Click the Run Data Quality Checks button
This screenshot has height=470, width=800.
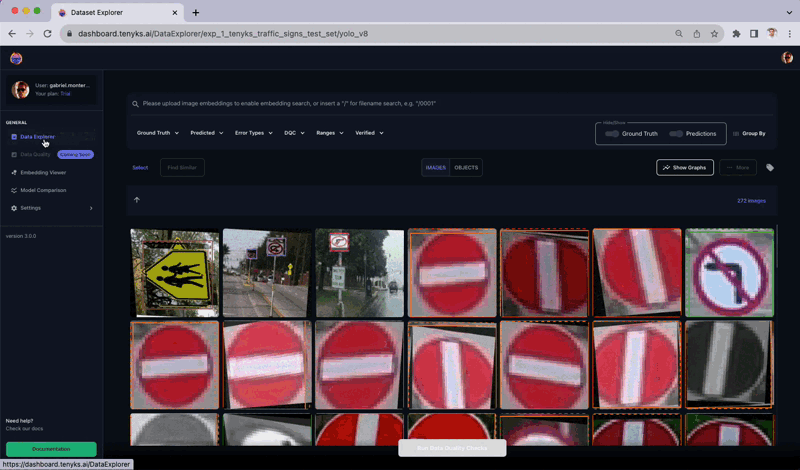452,448
